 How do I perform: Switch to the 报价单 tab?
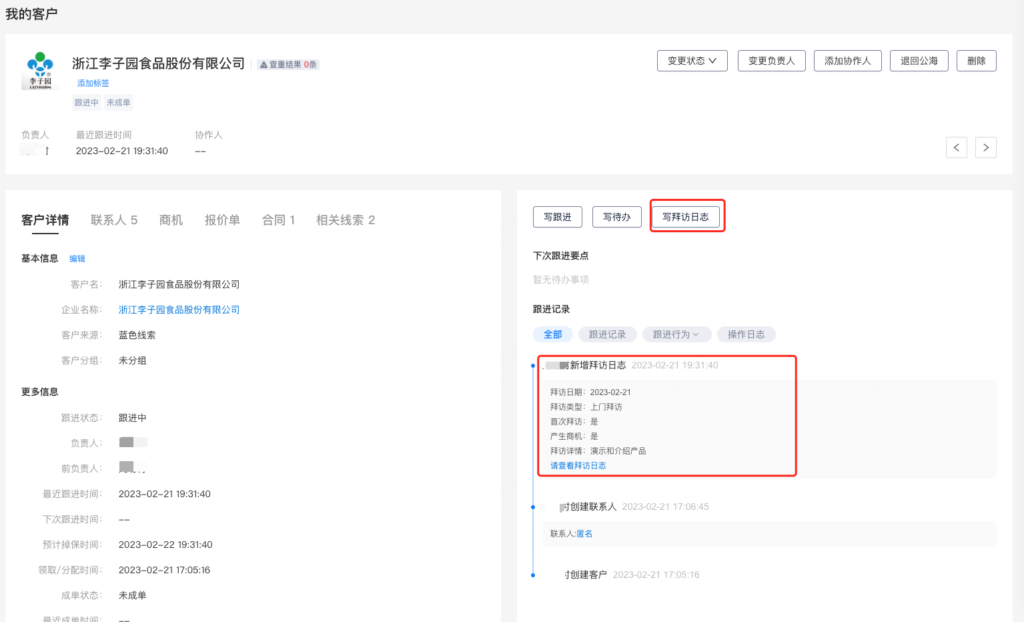click(x=222, y=220)
